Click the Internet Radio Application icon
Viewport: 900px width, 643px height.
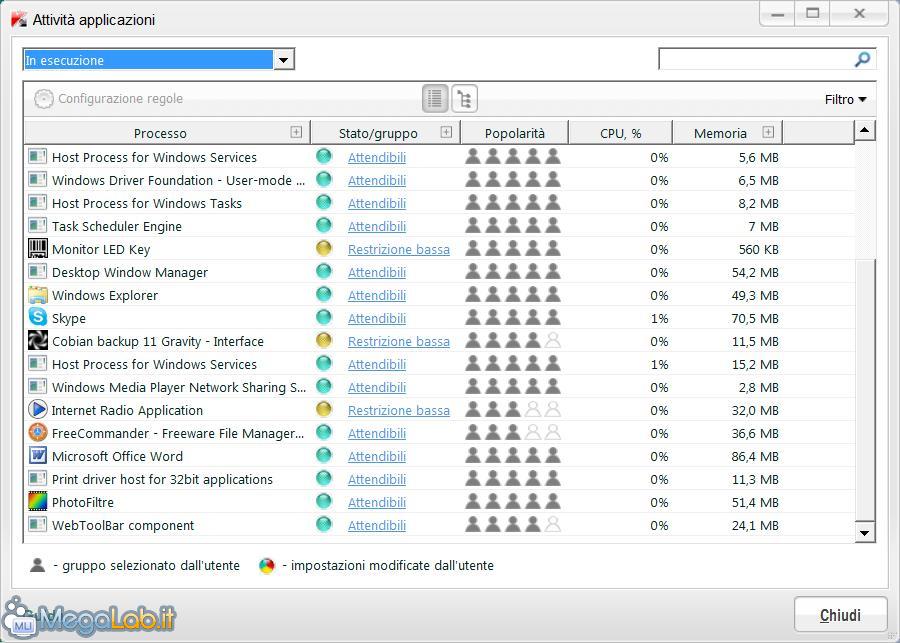coord(38,410)
